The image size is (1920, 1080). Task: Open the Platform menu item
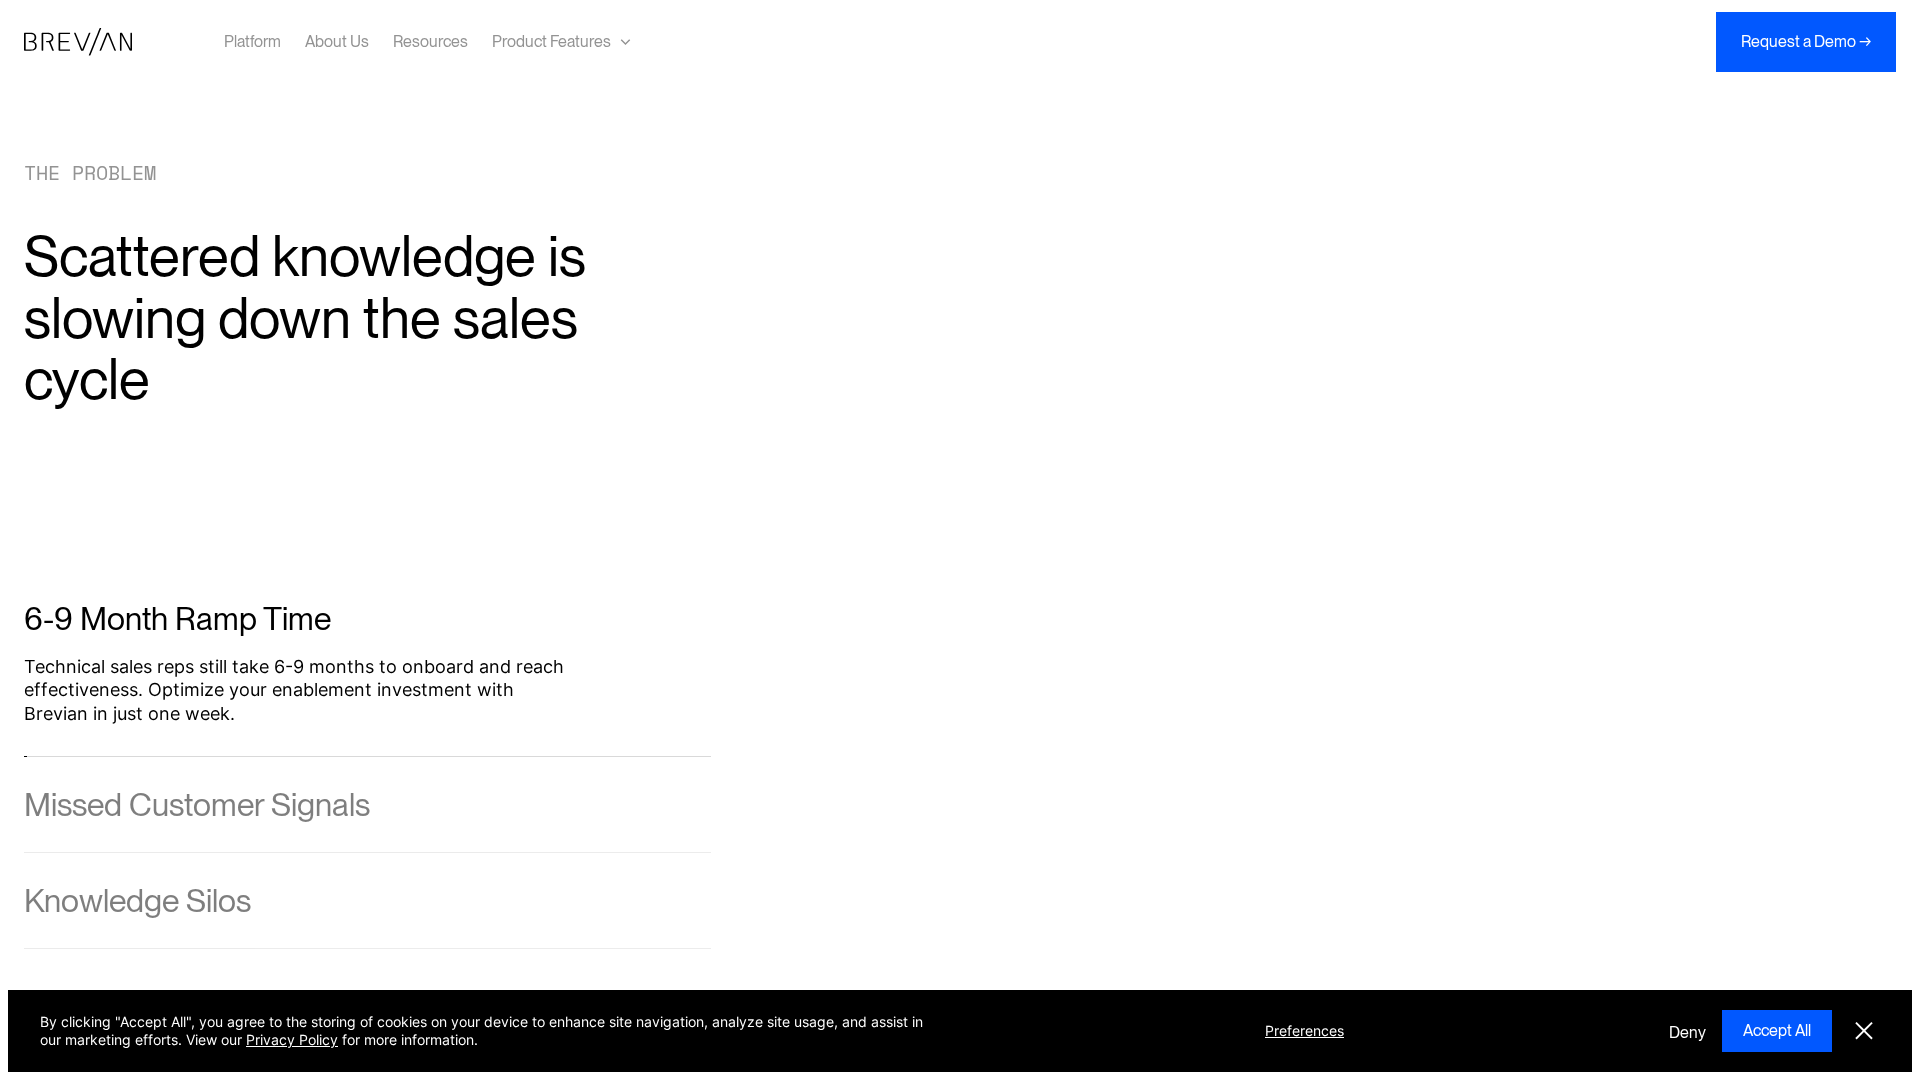click(252, 42)
